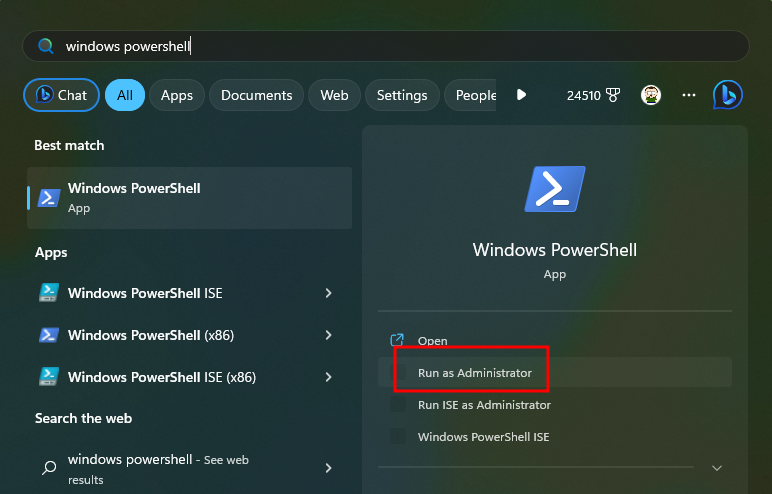Image resolution: width=772 pixels, height=494 pixels.
Task: Open the user account avatar
Action: pos(651,95)
